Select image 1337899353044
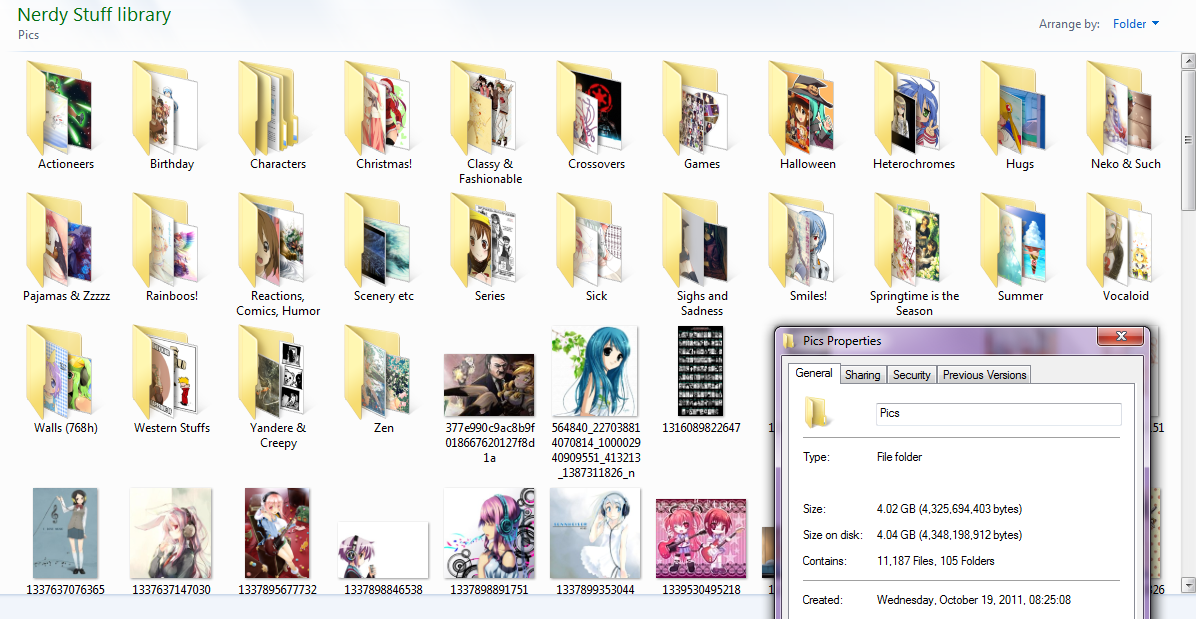Viewport: 1196px width, 619px height. click(595, 534)
